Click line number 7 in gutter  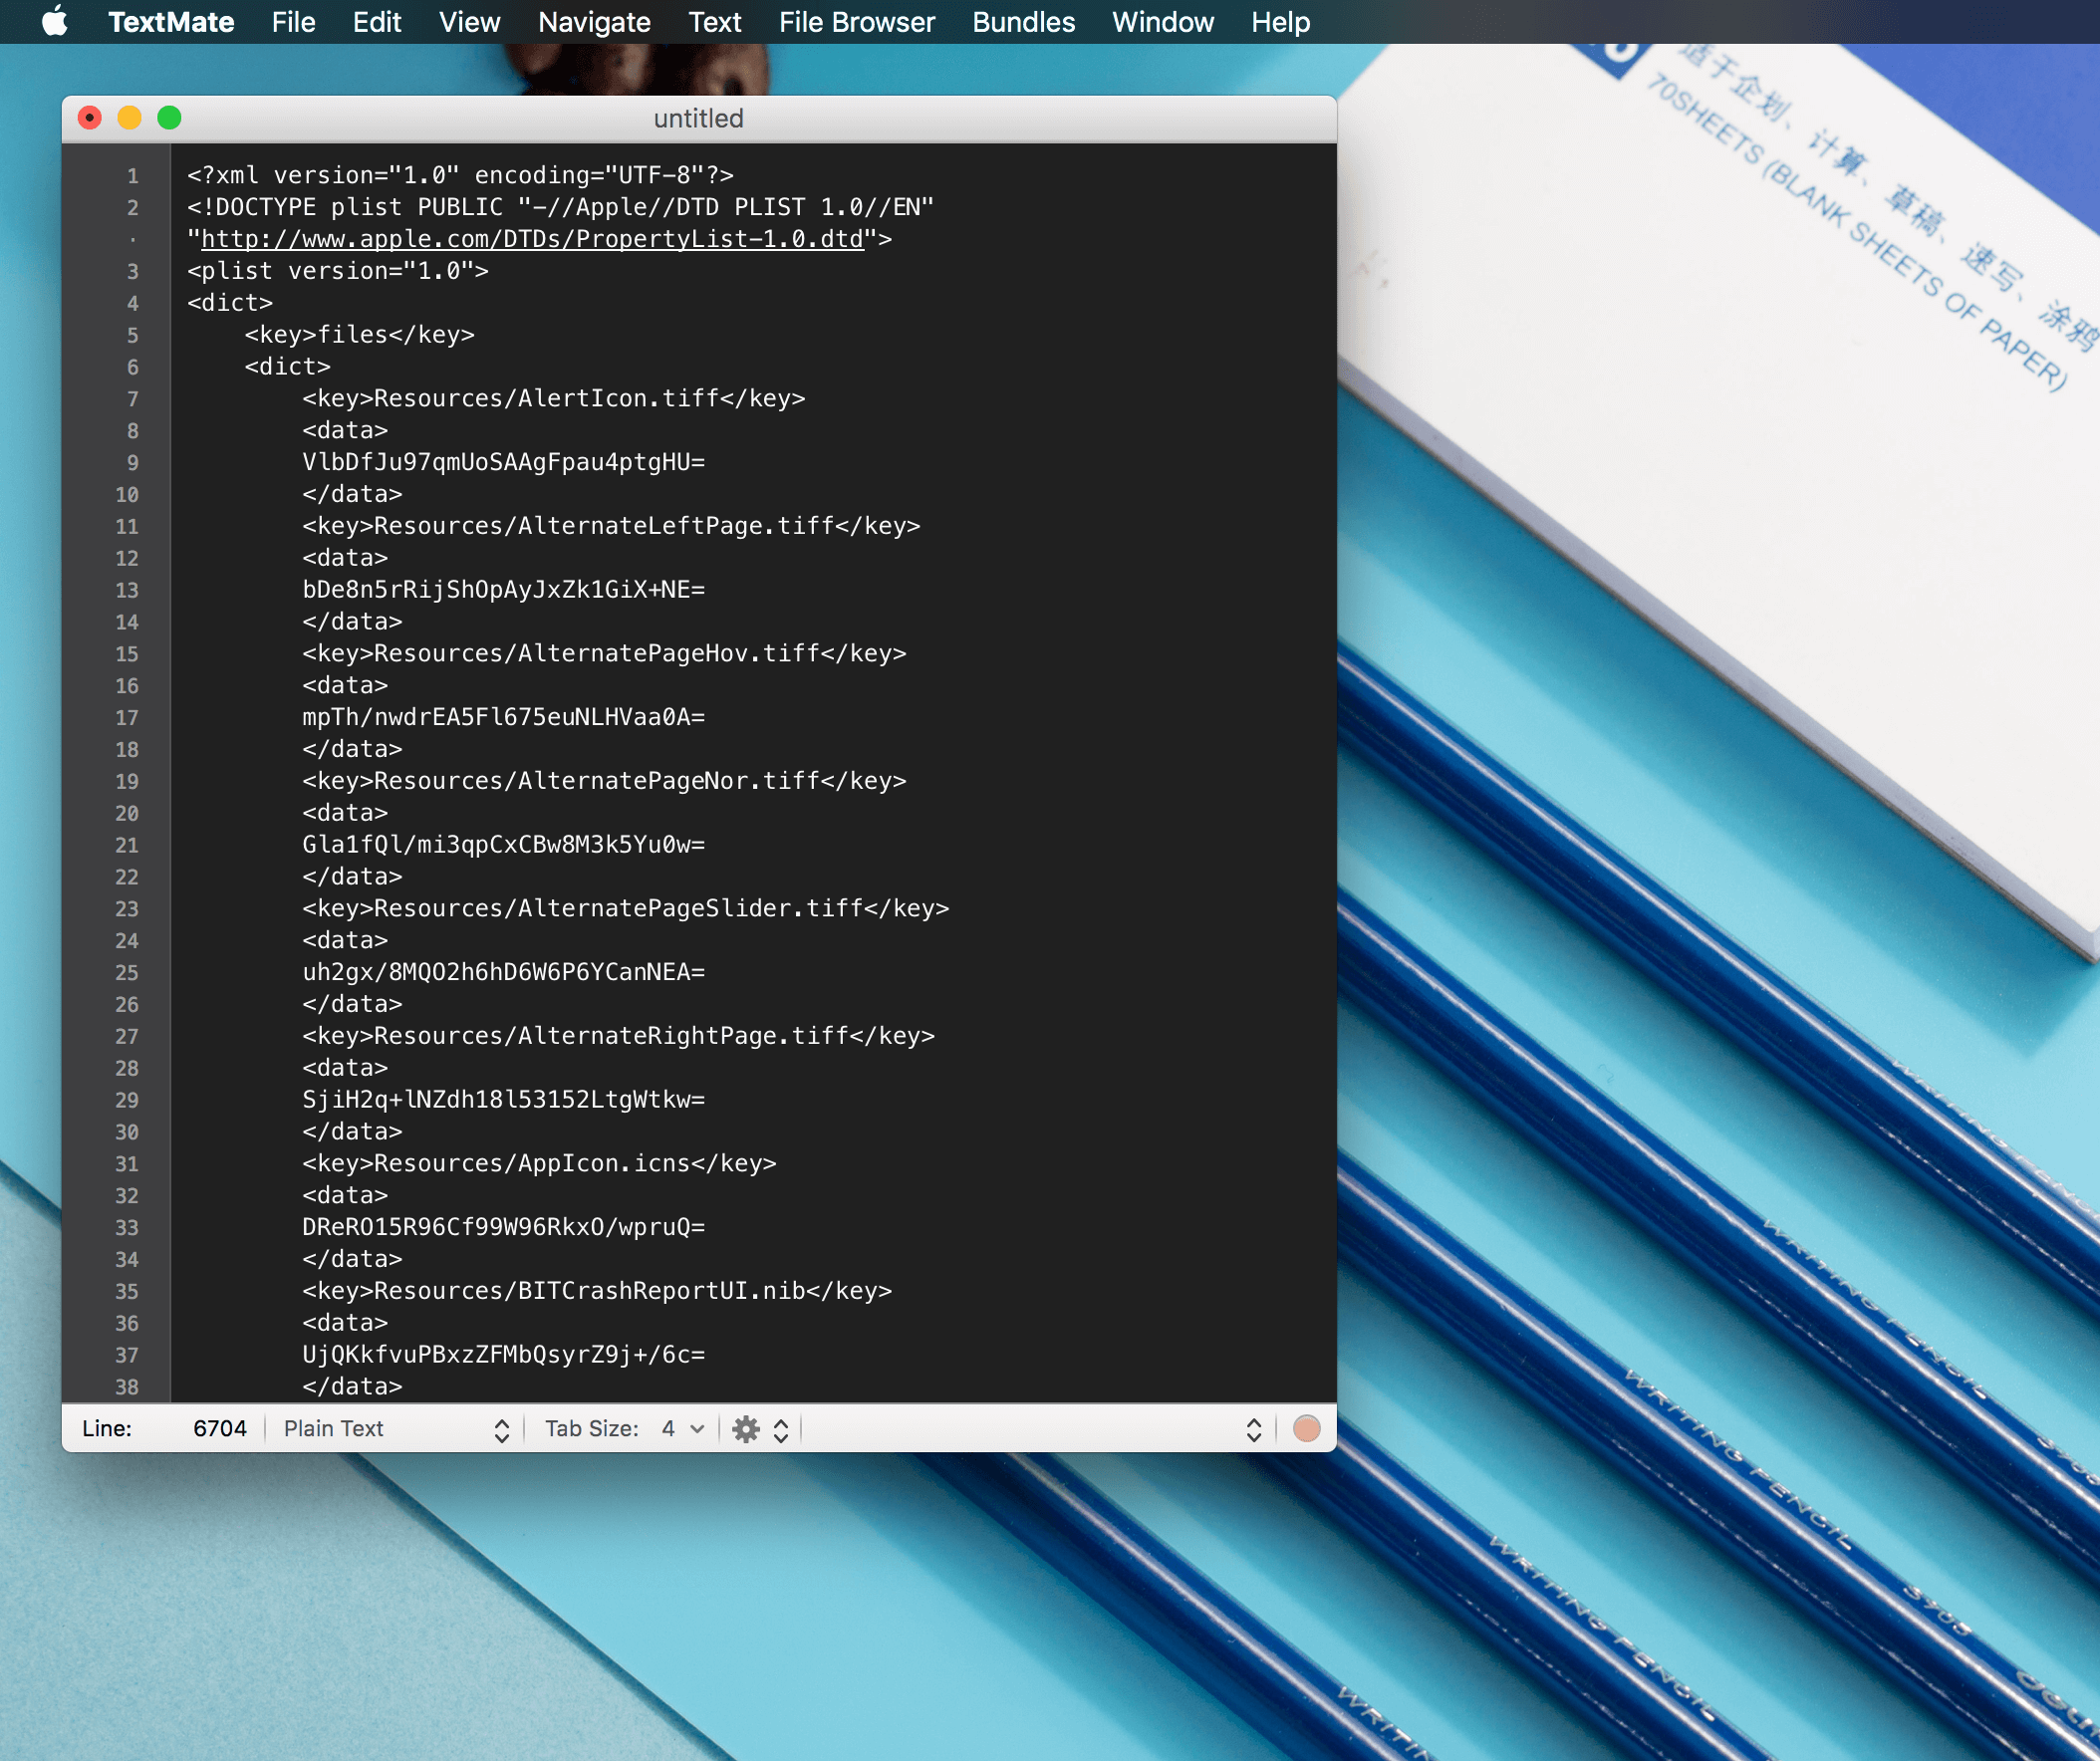tap(132, 399)
